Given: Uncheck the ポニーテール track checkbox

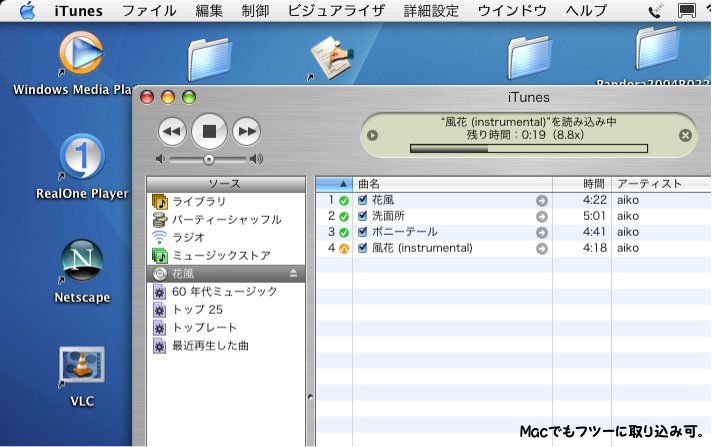Looking at the screenshot, I should (362, 232).
